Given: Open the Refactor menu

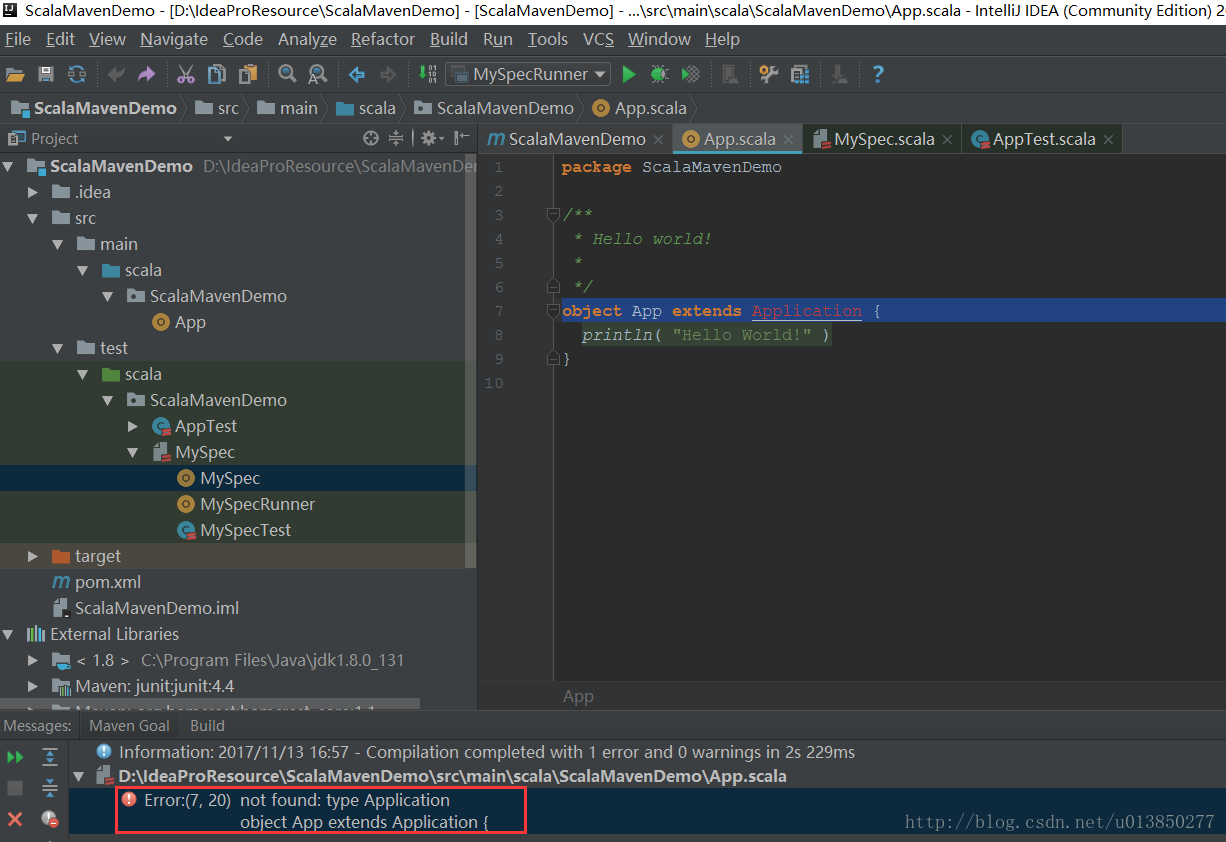Looking at the screenshot, I should click(383, 39).
